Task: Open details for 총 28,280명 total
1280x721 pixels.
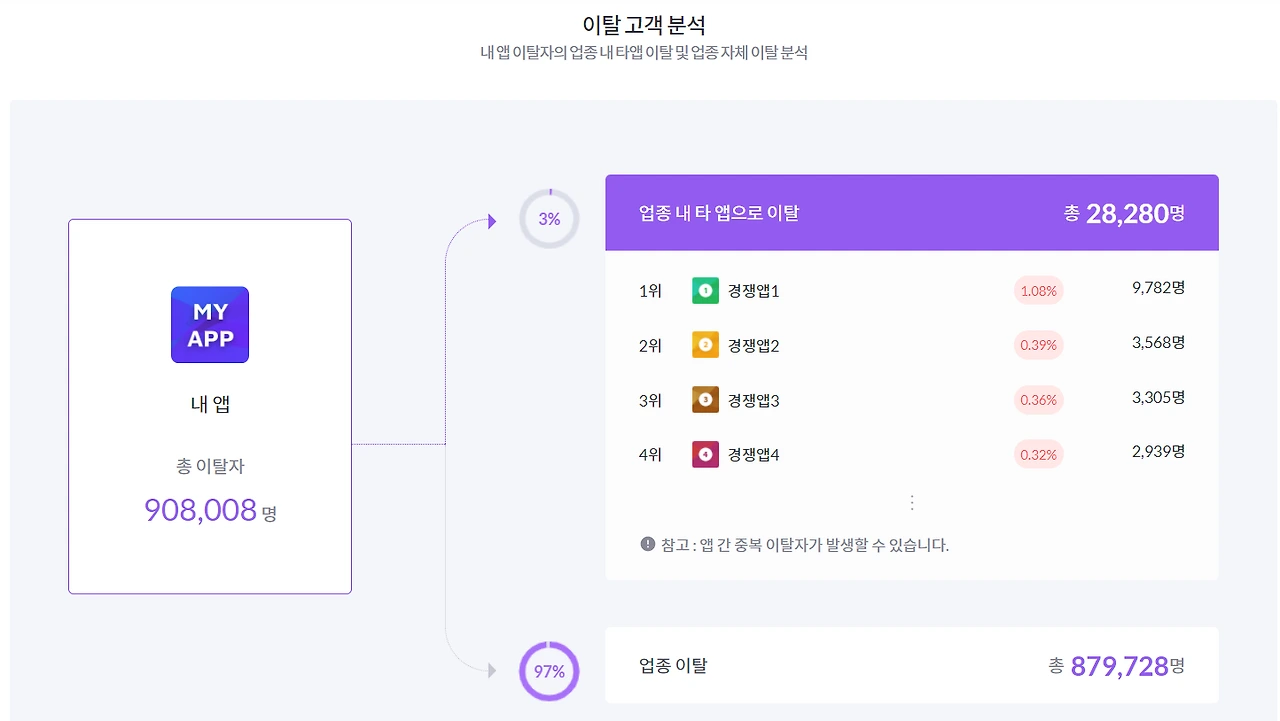Action: pyautogui.click(x=1126, y=213)
